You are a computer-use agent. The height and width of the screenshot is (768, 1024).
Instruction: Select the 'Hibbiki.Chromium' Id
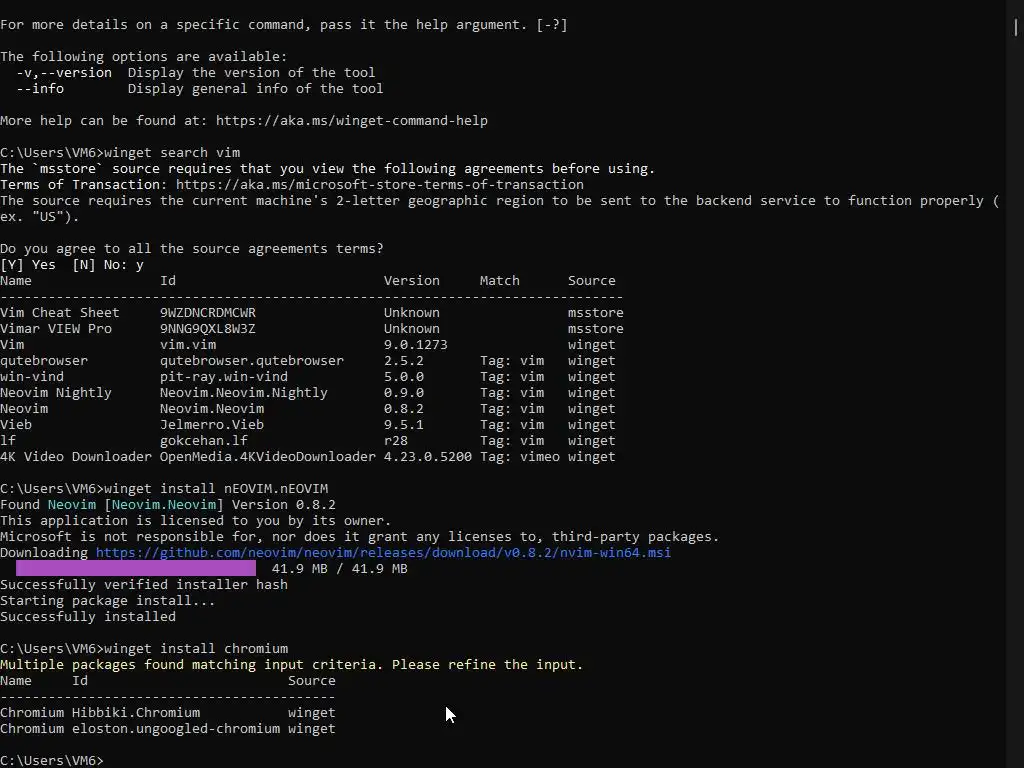136,712
